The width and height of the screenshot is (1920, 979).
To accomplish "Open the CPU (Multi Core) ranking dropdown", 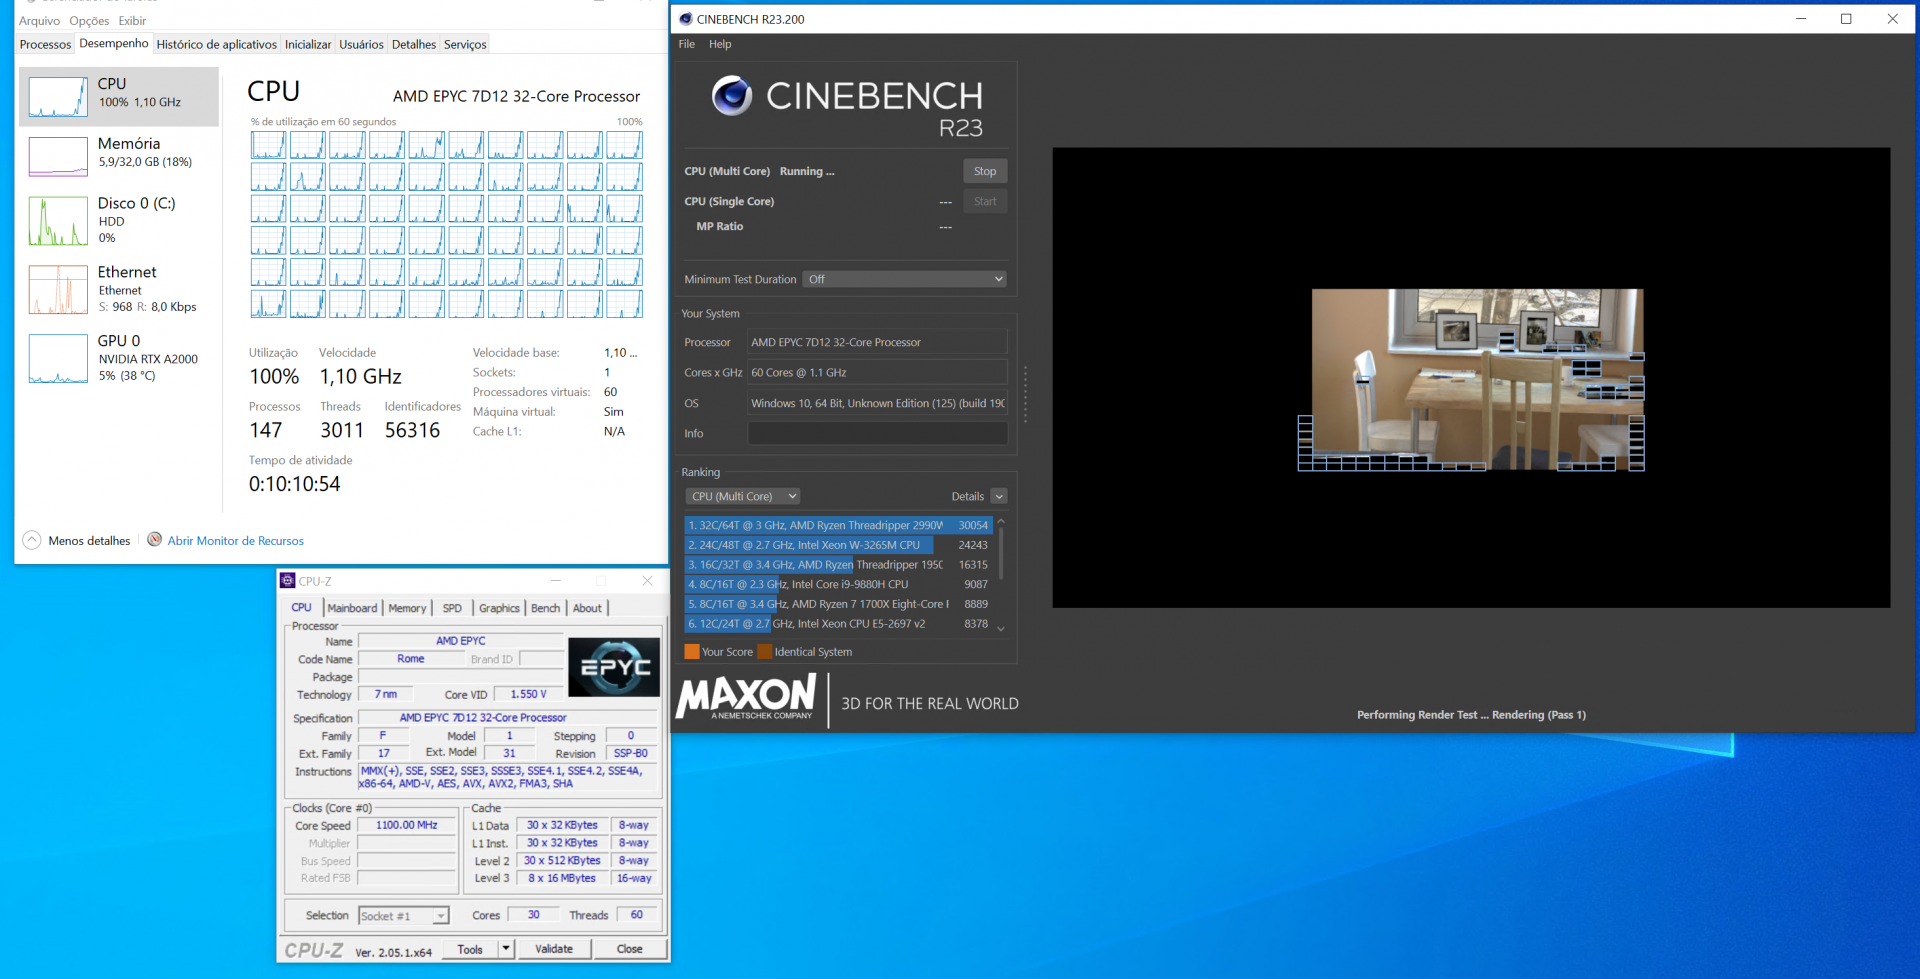I will (742, 496).
